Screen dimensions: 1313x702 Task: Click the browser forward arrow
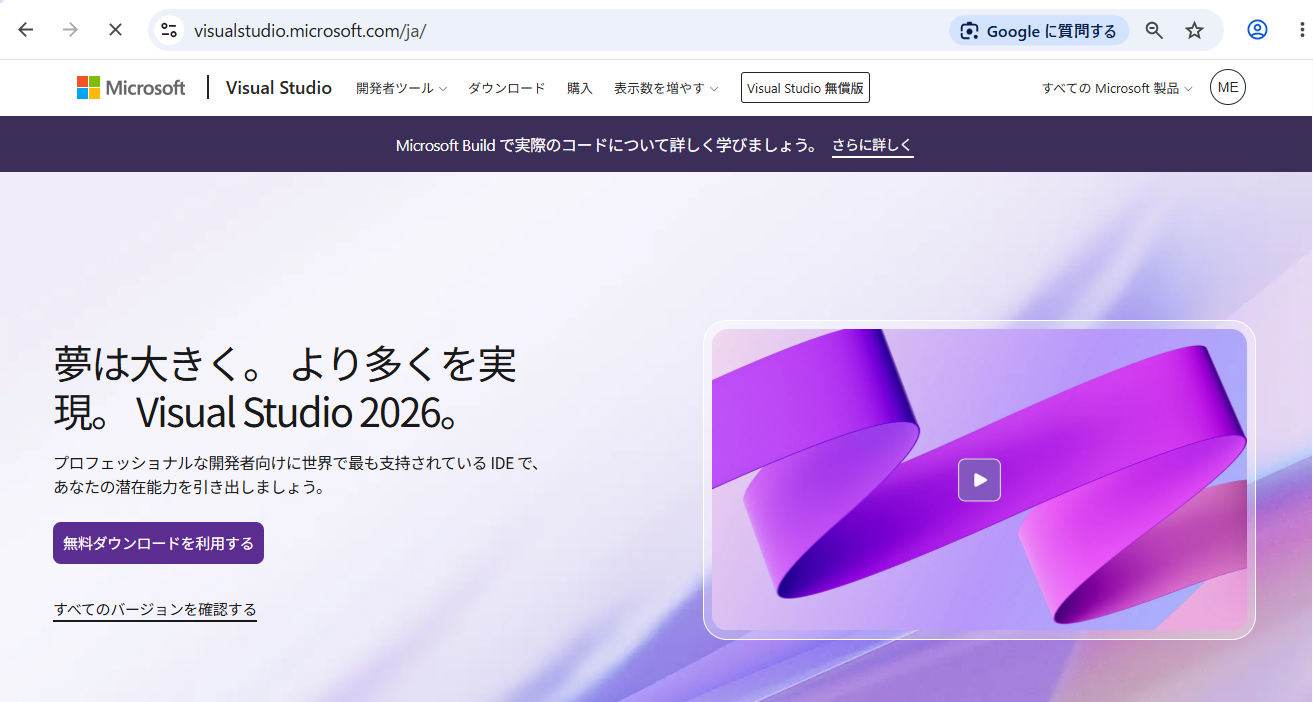70,30
